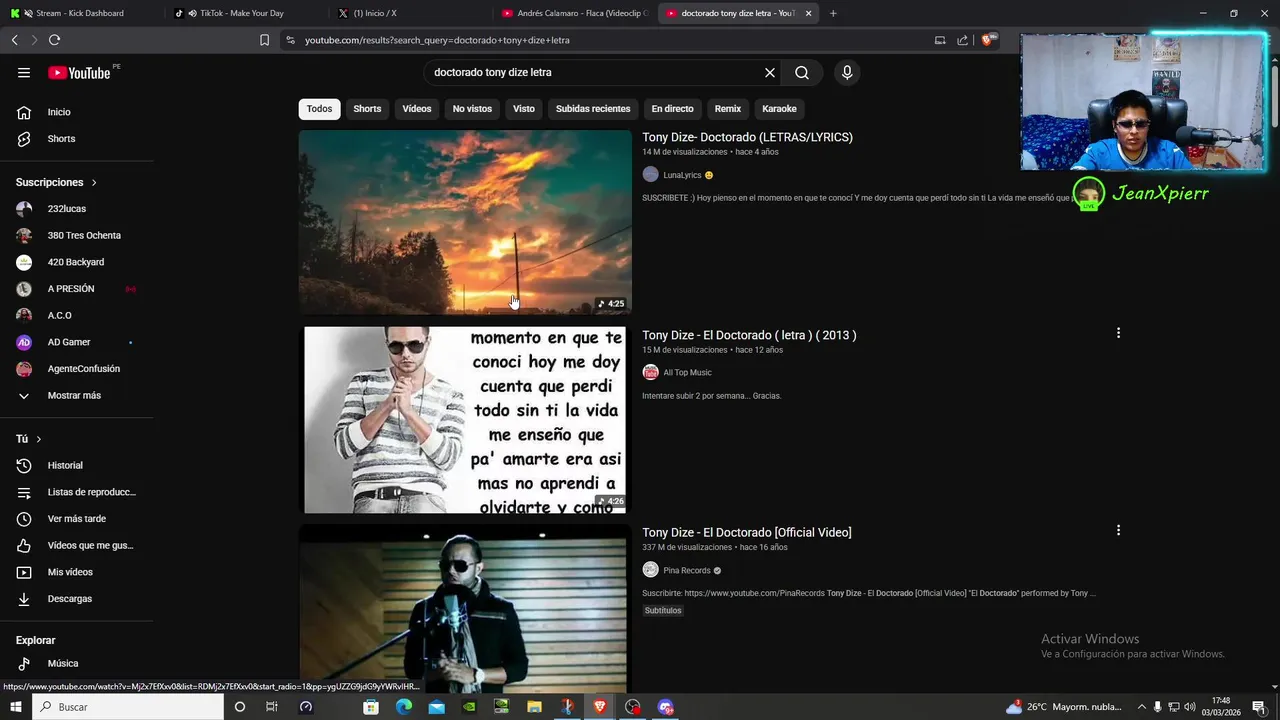Click the lyrics thumbnail of El Doctorado letra
1280x720 pixels.
[x=465, y=419]
